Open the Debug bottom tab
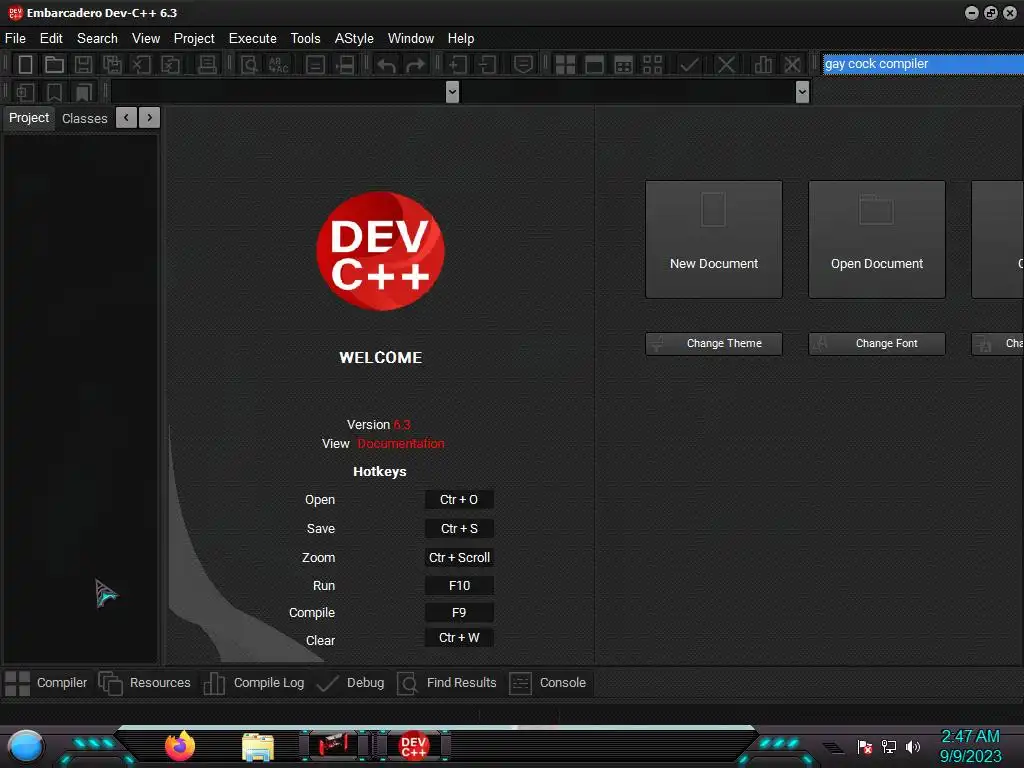This screenshot has height=768, width=1024. pos(351,683)
